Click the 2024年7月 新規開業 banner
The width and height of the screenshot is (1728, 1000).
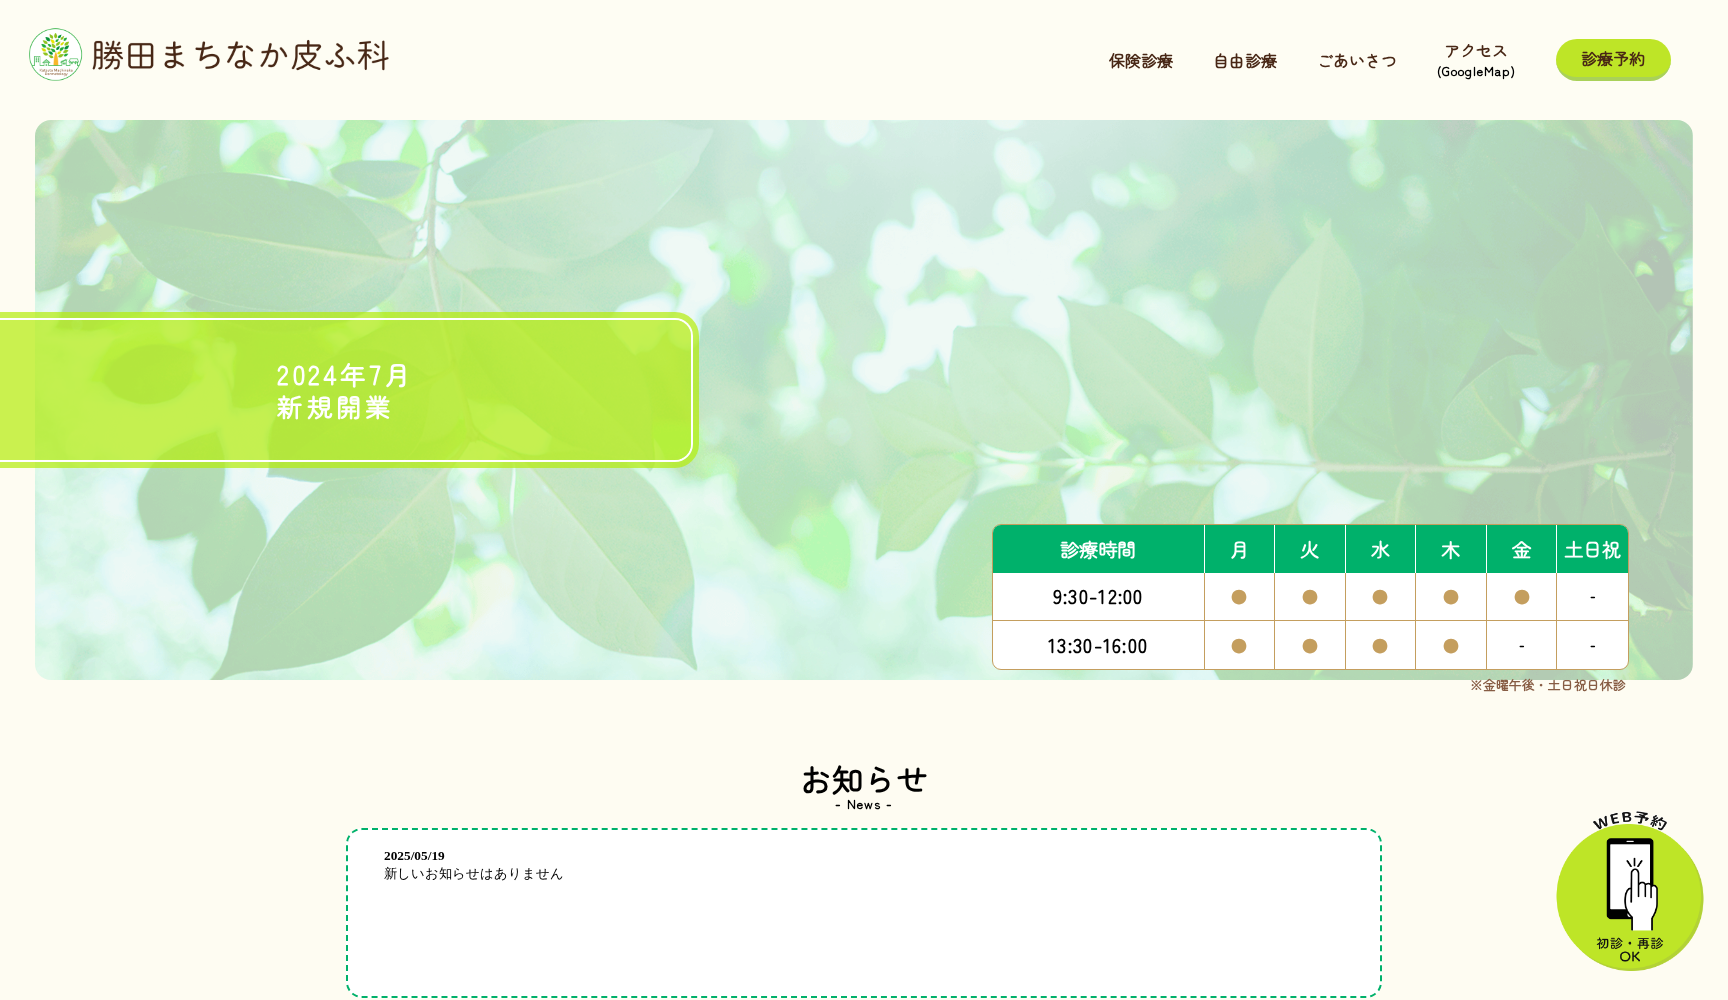click(340, 392)
